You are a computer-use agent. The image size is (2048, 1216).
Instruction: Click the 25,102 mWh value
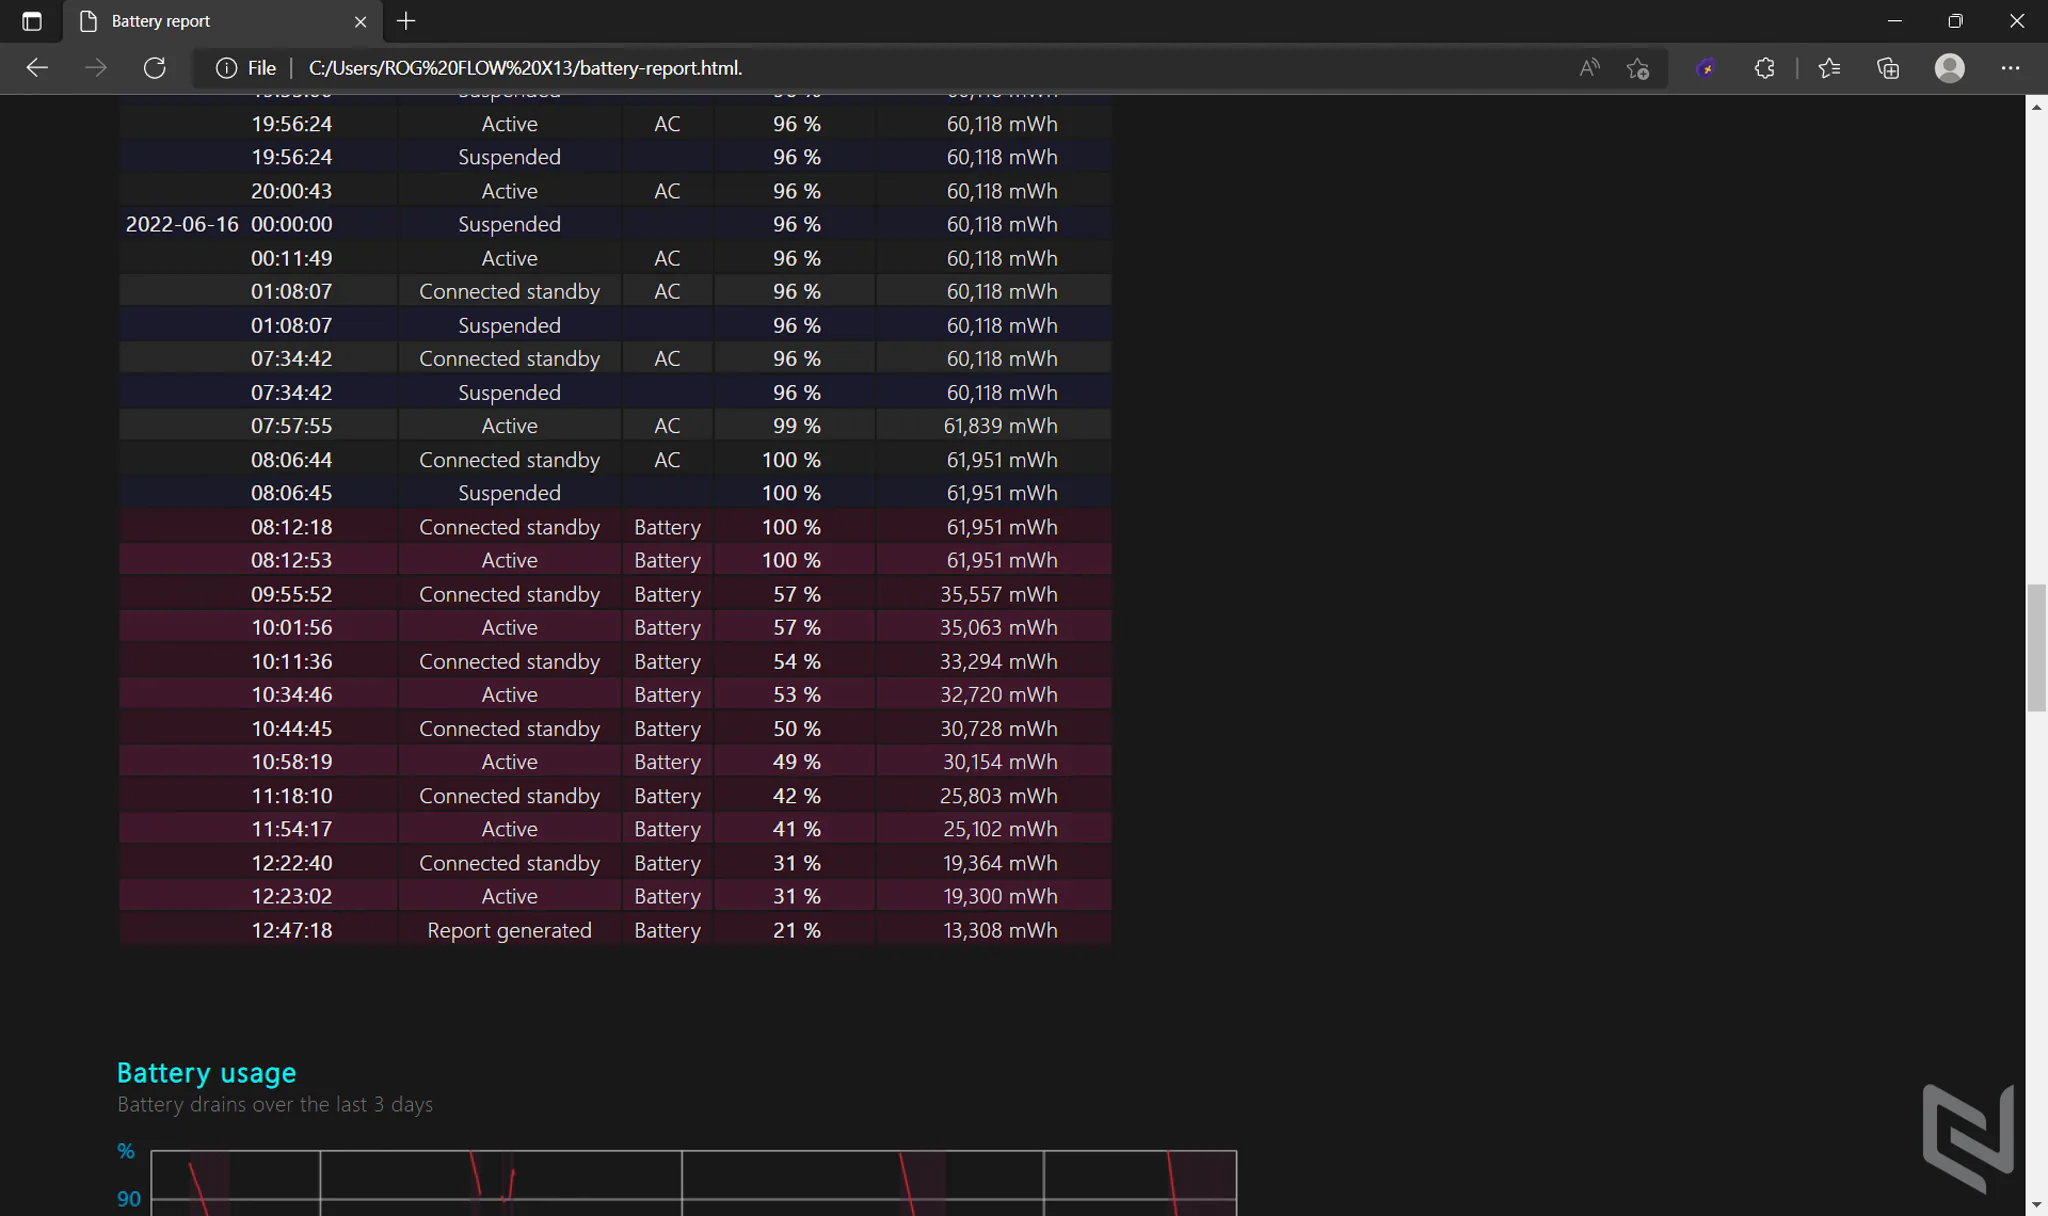tap(1000, 828)
